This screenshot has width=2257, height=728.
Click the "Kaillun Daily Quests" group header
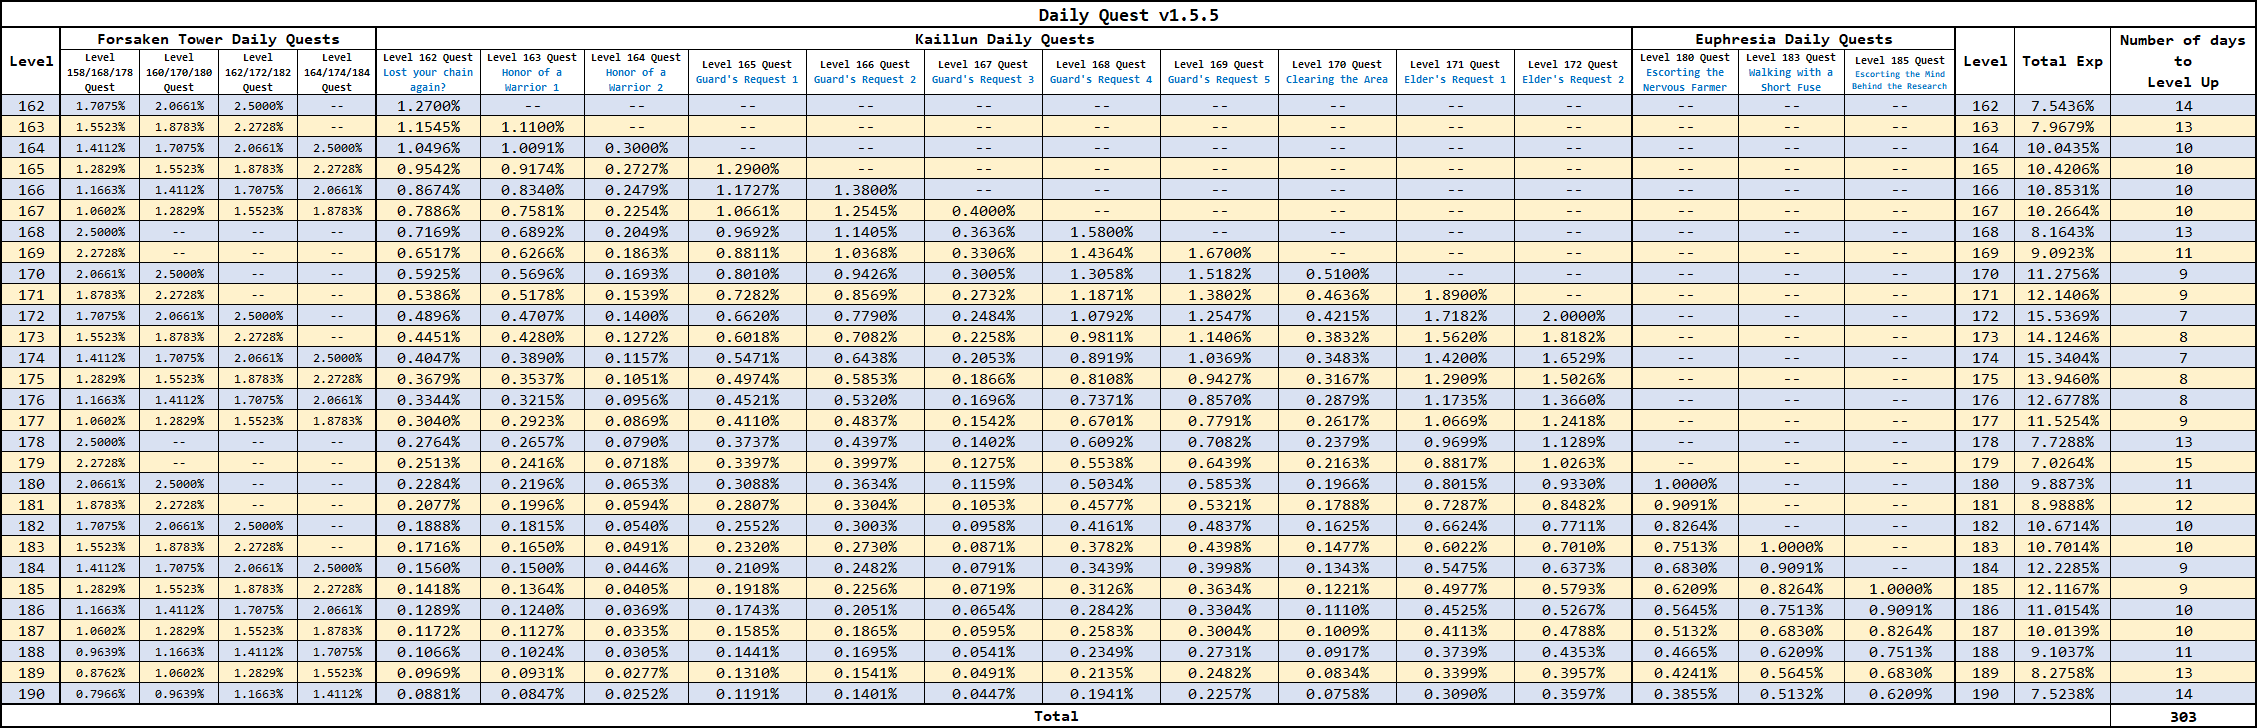pyautogui.click(x=1004, y=39)
